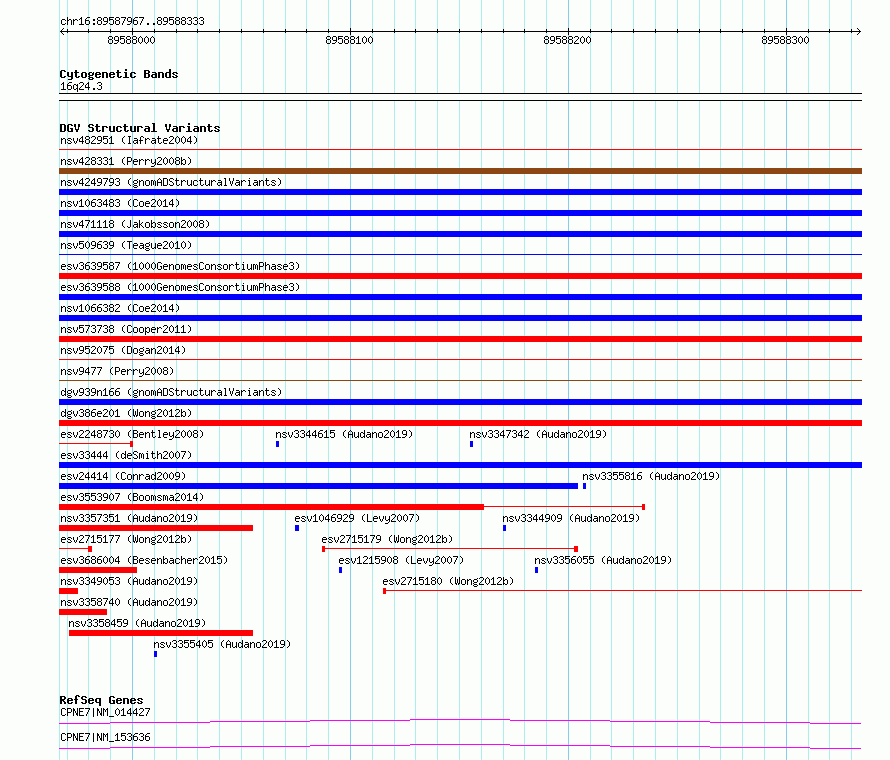
Task: Click esv3686004 (Besenbacher2015) label
Action: pos(144,560)
